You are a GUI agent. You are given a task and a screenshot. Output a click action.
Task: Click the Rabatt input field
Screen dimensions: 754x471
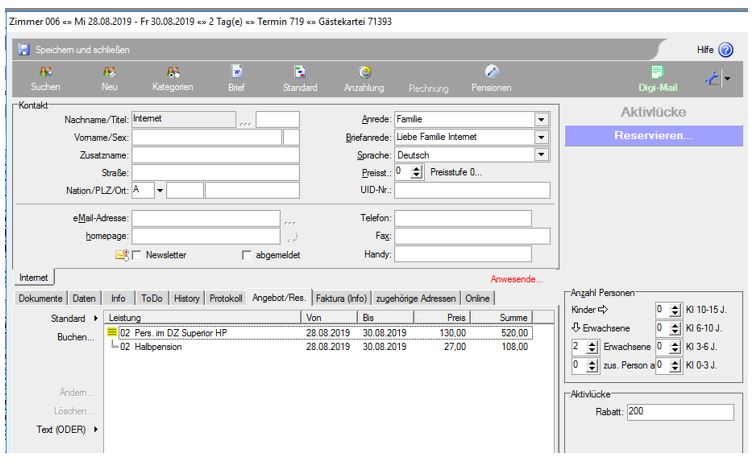tap(680, 412)
